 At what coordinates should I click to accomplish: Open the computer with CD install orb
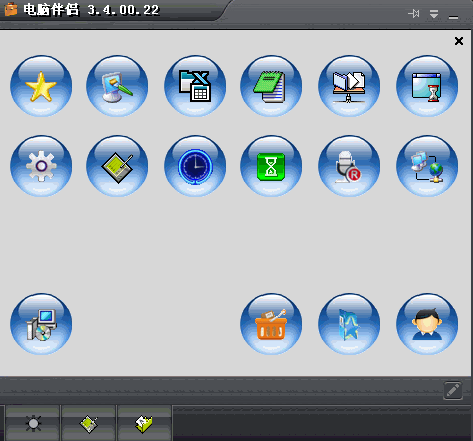coord(41,324)
